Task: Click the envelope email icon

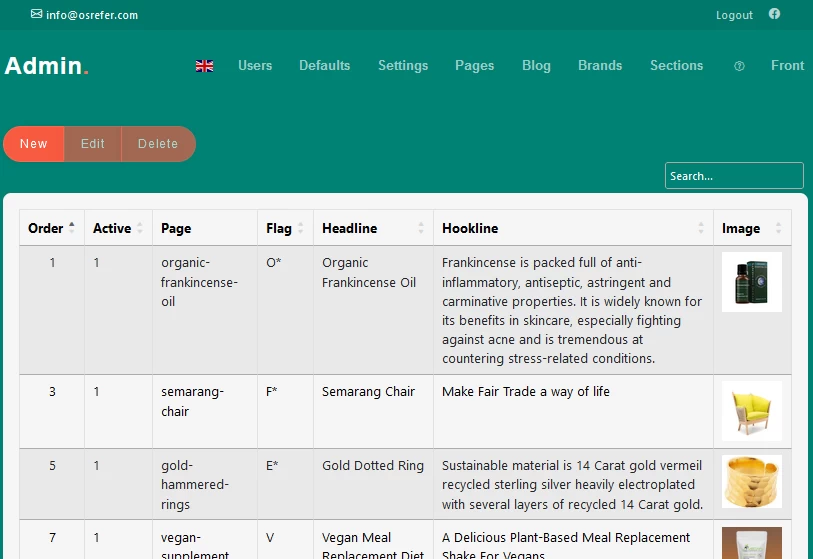Action: [x=36, y=14]
